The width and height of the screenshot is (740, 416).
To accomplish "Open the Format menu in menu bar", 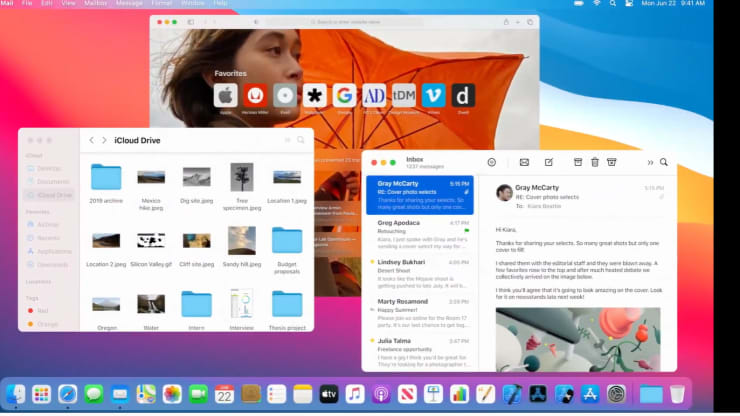I will [162, 4].
